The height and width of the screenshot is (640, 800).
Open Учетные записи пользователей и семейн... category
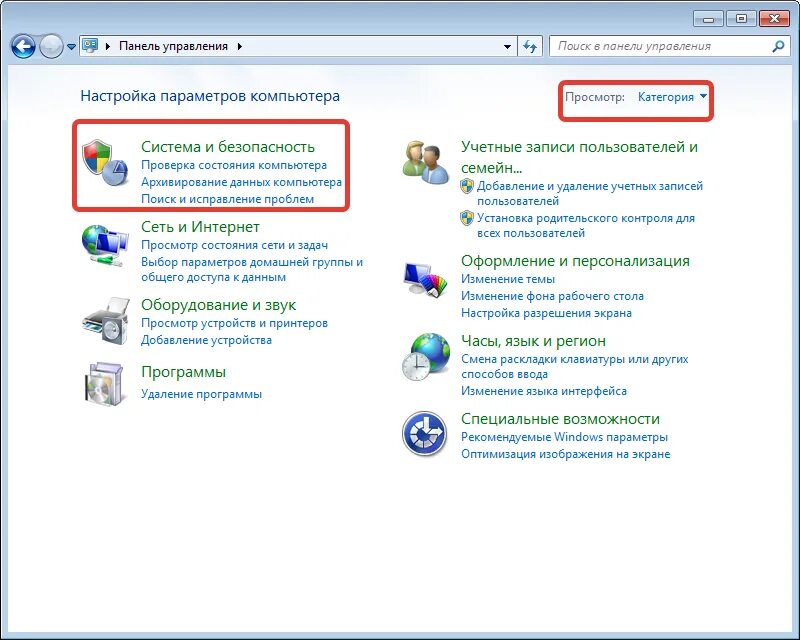click(x=579, y=157)
